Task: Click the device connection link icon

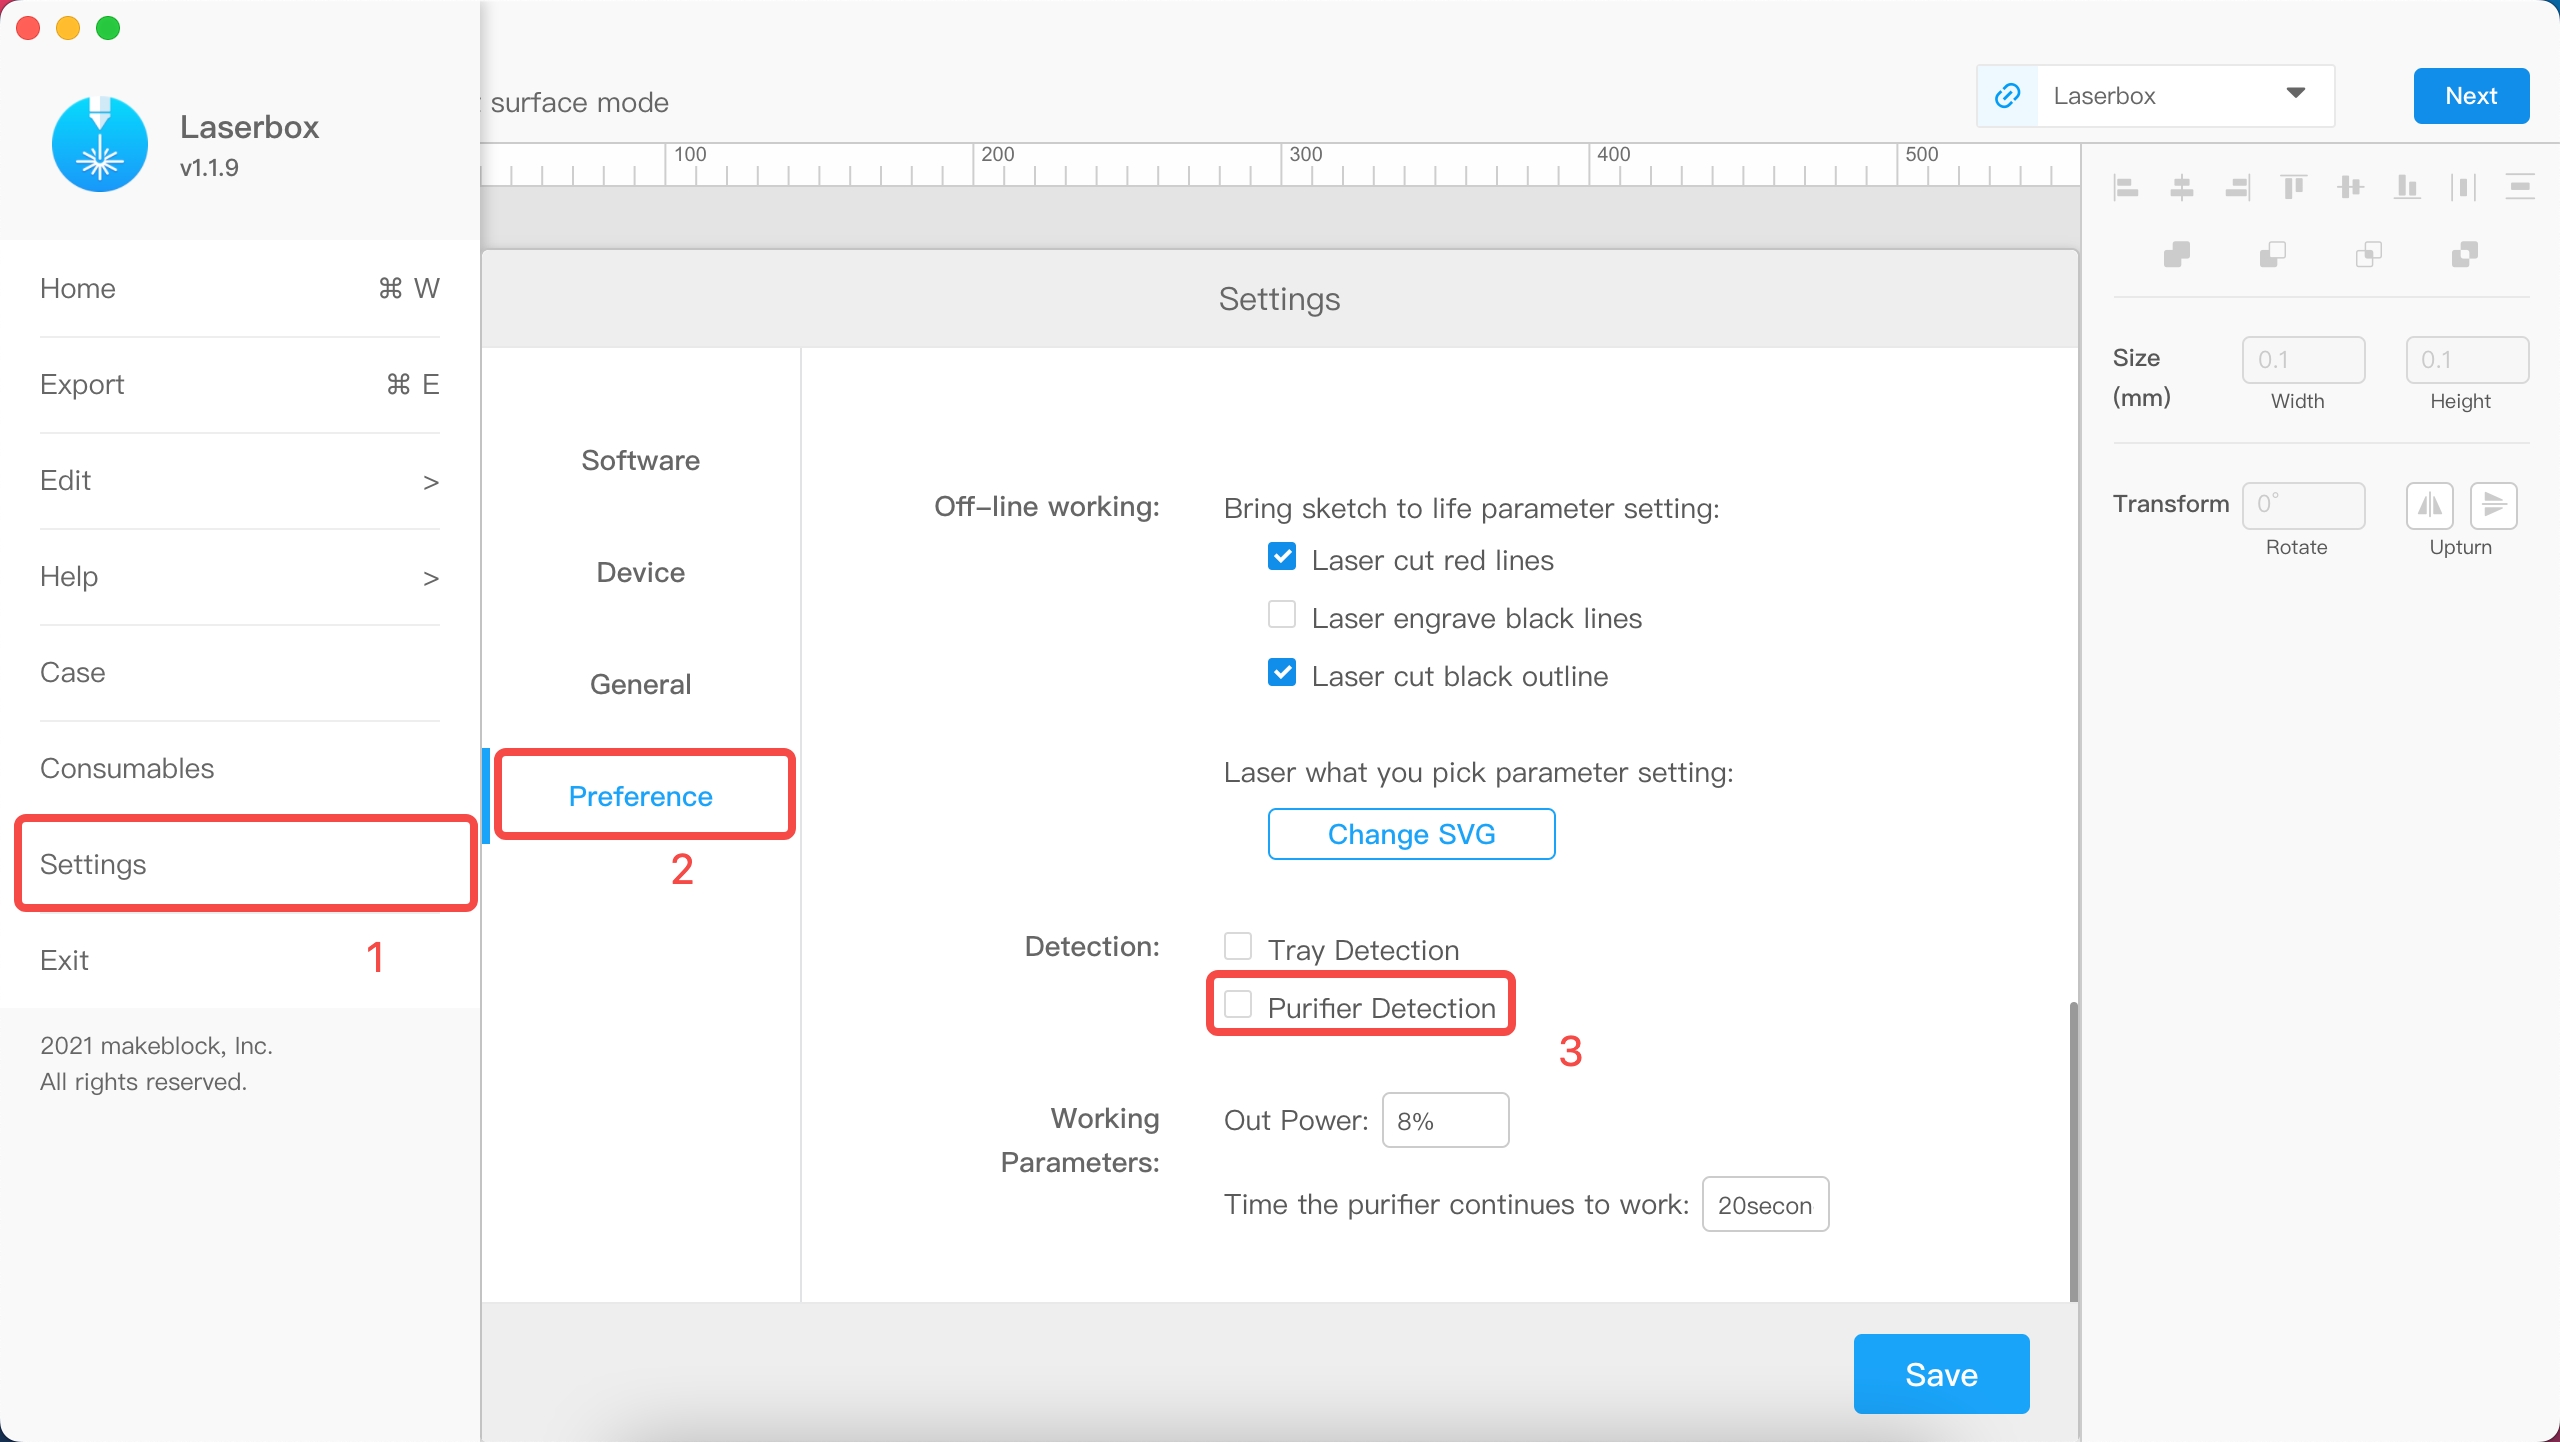Action: [2007, 96]
